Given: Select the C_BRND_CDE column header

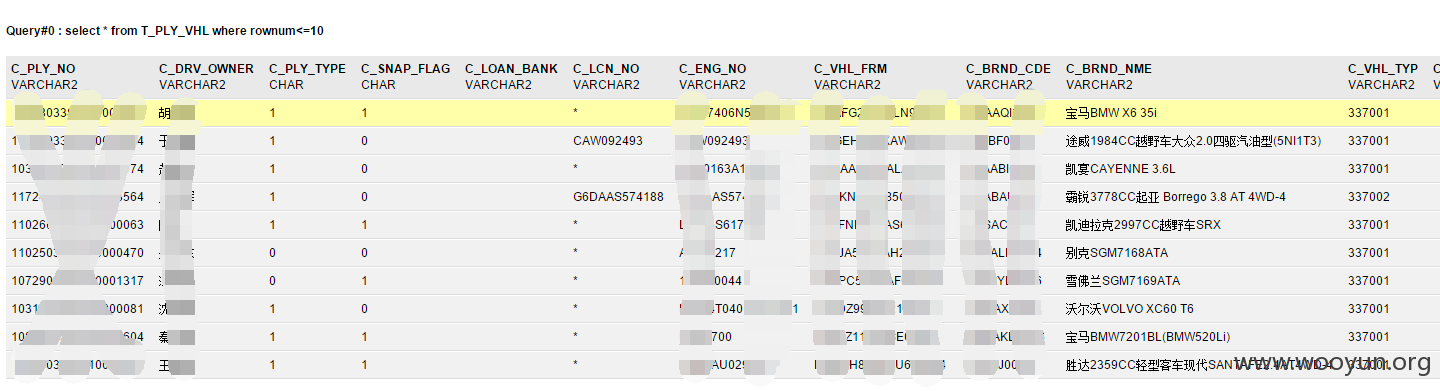Looking at the screenshot, I should point(1008,69).
